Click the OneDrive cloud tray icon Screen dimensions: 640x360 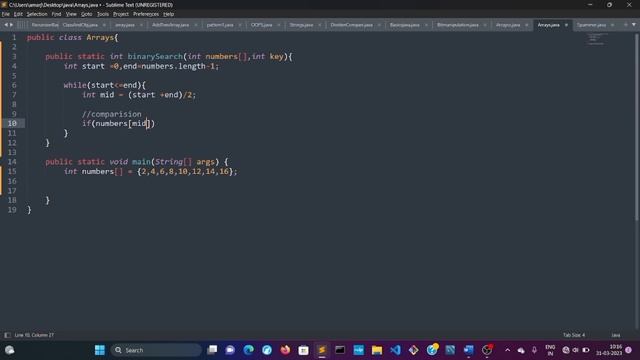521,350
